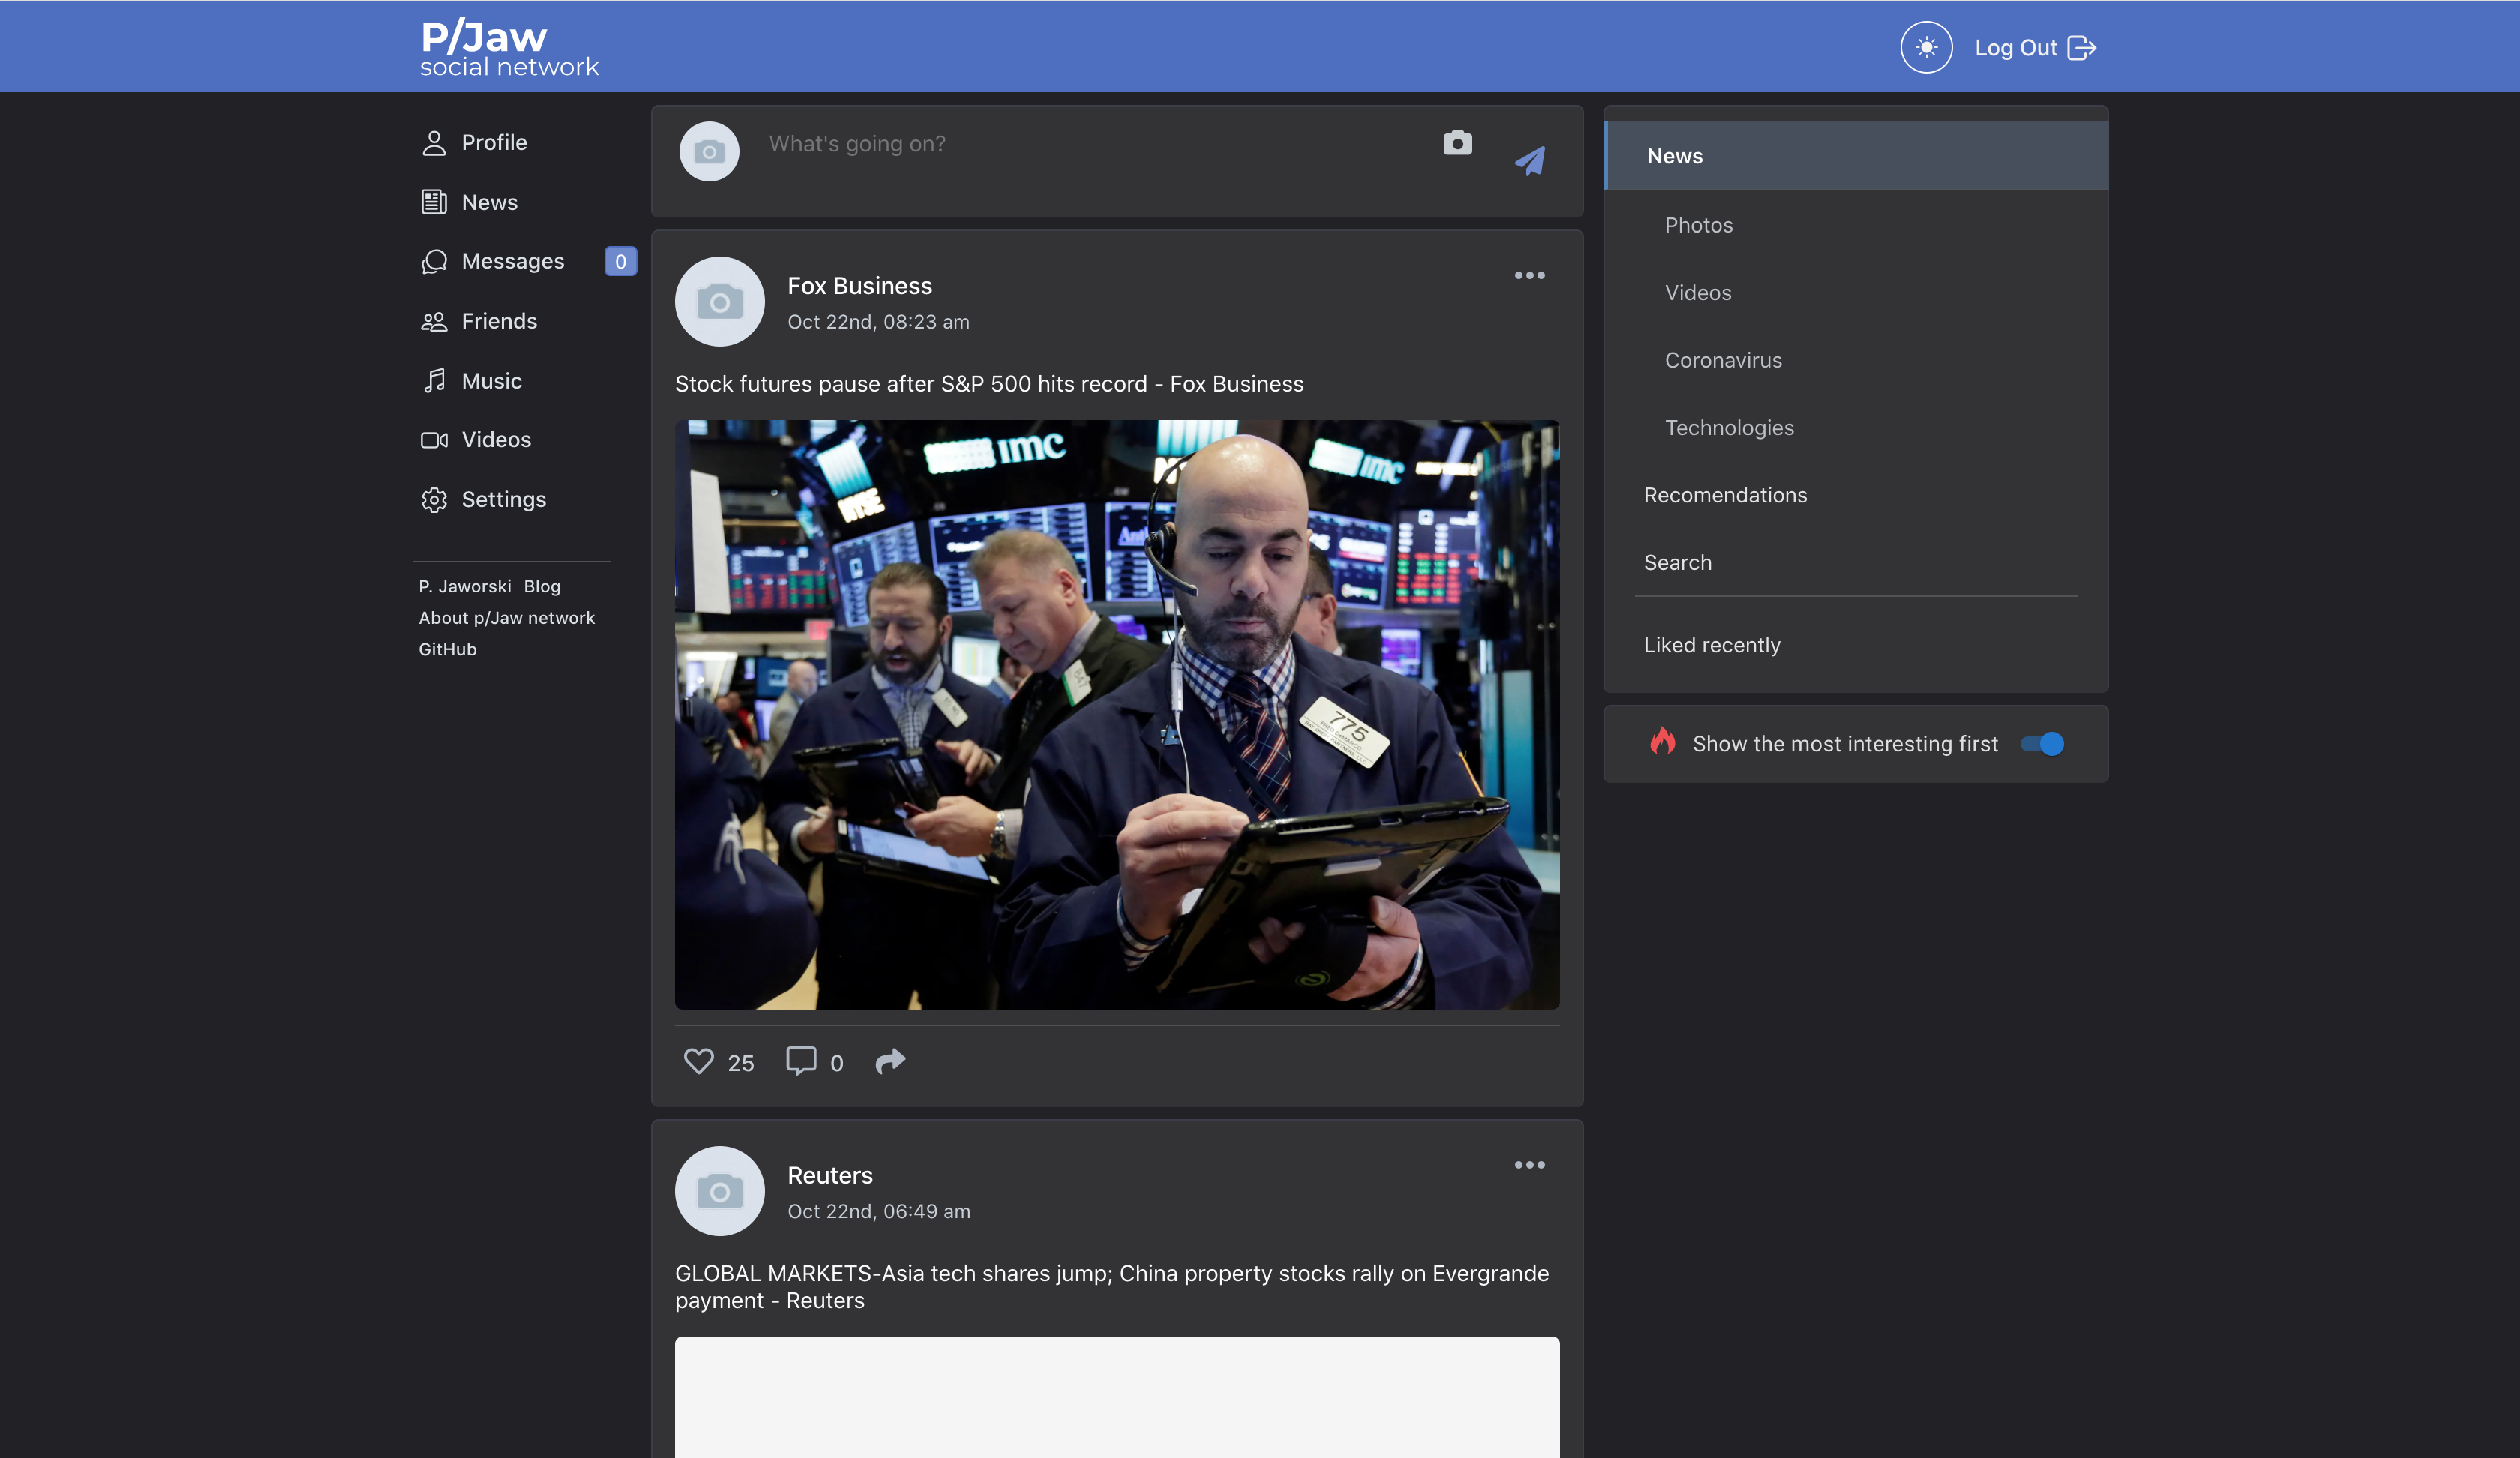Click the Fox Business avatar
Viewport: 2520px width, 1458px height.
pyautogui.click(x=719, y=301)
